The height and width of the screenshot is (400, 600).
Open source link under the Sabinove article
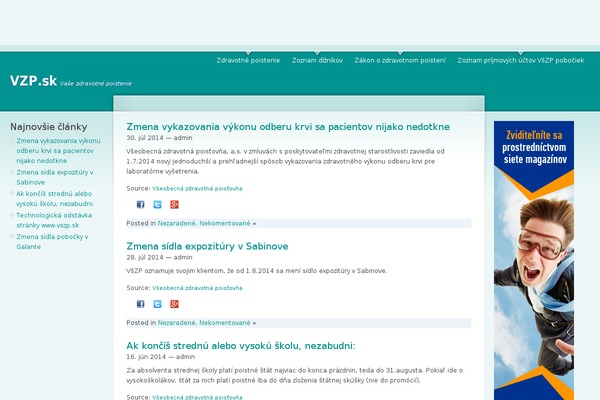click(197, 288)
